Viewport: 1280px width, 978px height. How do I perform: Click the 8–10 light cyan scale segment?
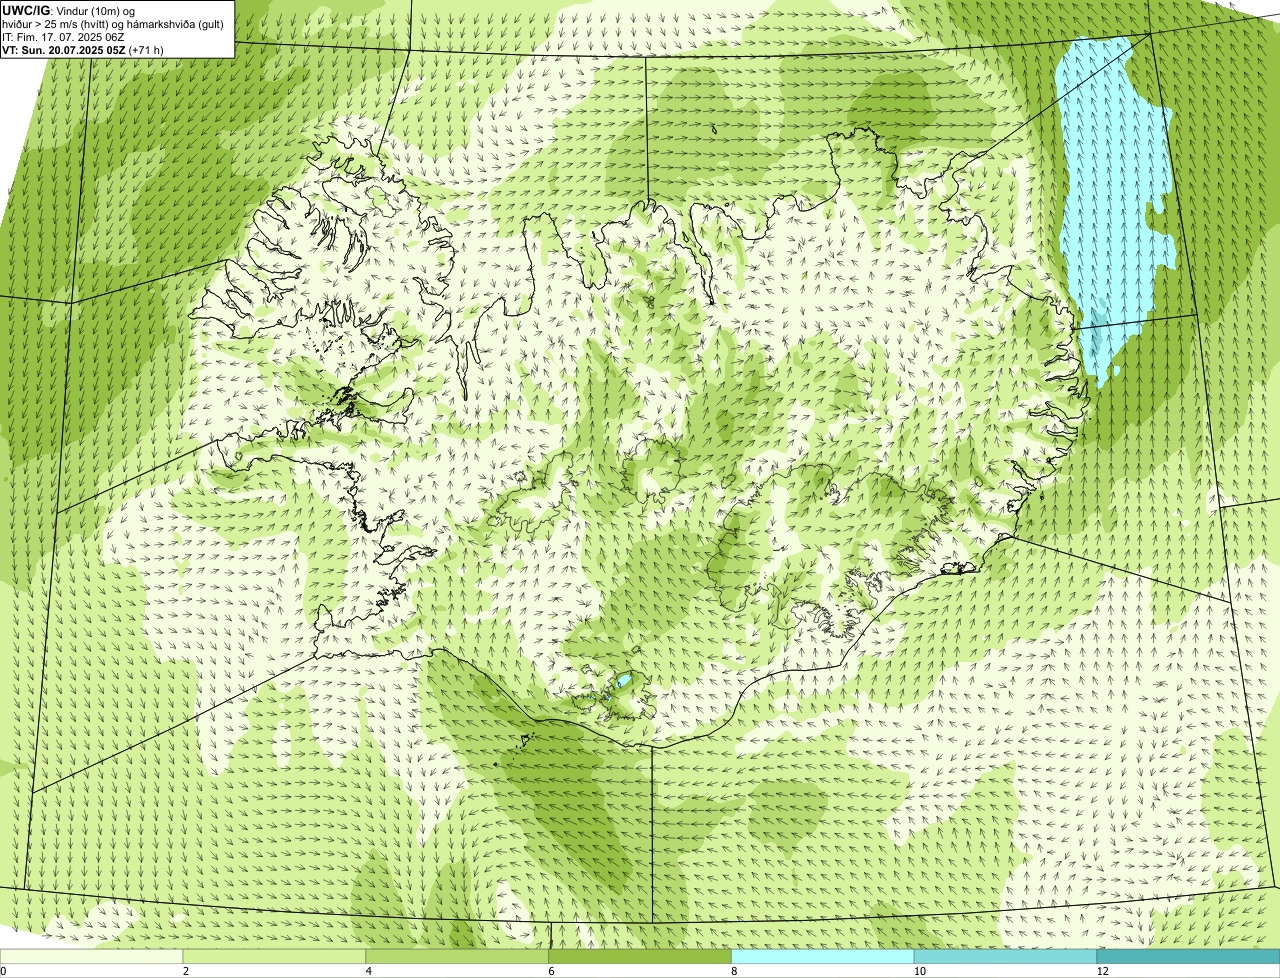pos(823,956)
